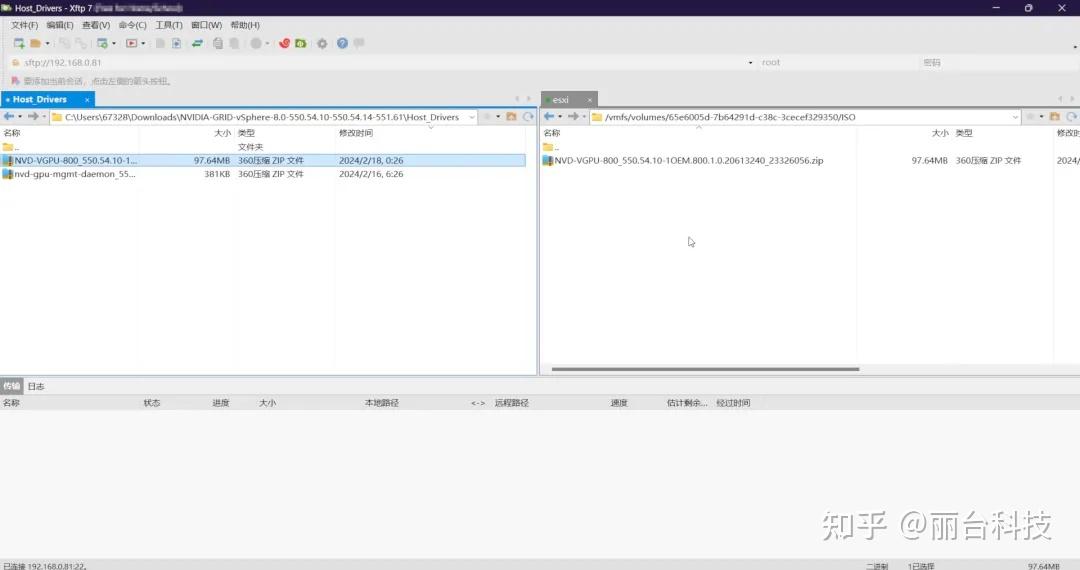Open the parent folder icon in the remote pane
Viewport: 1080px width, 570px height.
[x=1055, y=116]
